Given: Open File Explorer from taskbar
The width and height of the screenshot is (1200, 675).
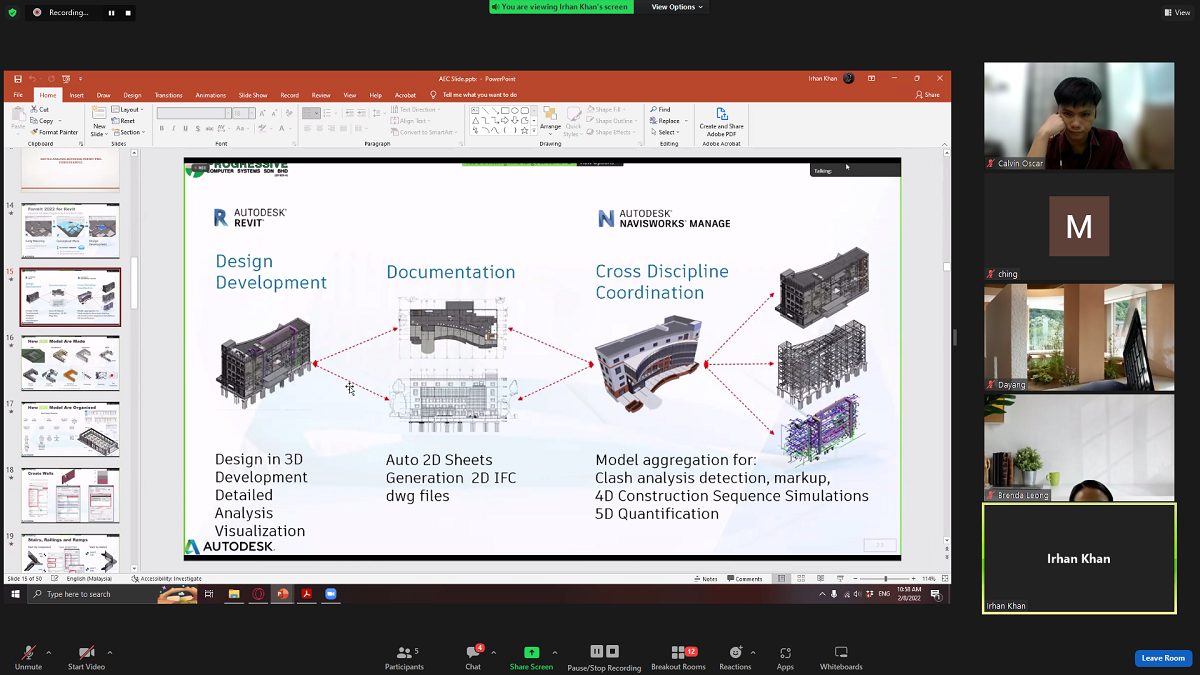Looking at the screenshot, I should [234, 594].
